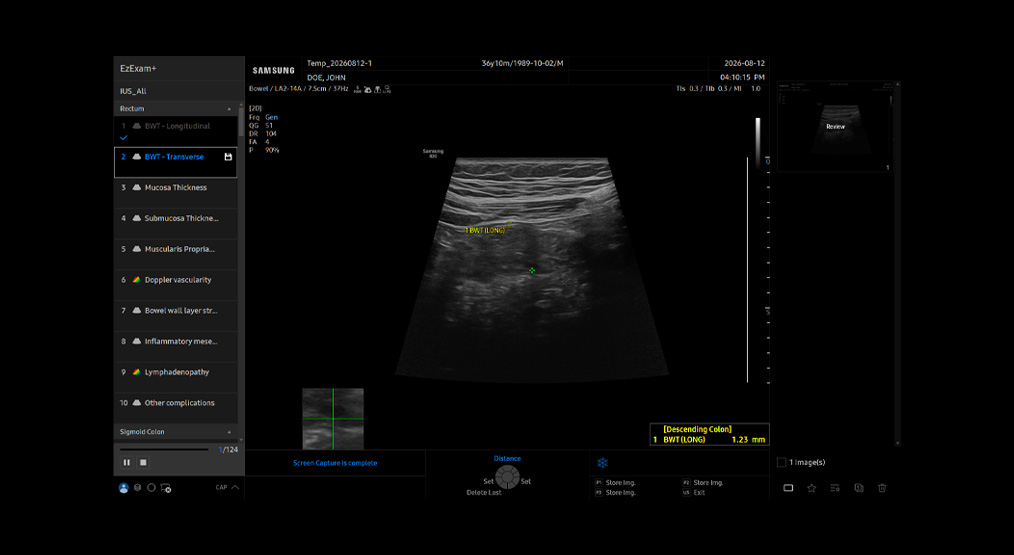Click the color Doppler icon on the Lymphadenopathy row
Viewport: 1014px width, 555px height.
click(x=136, y=373)
